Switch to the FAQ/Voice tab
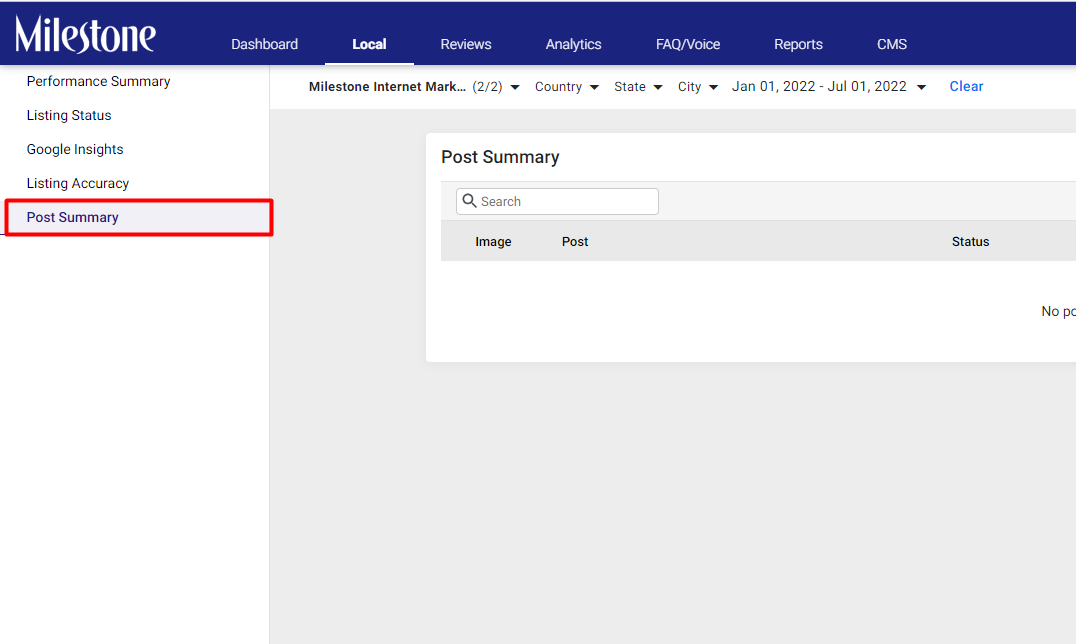This screenshot has height=644, width=1076. pos(688,44)
